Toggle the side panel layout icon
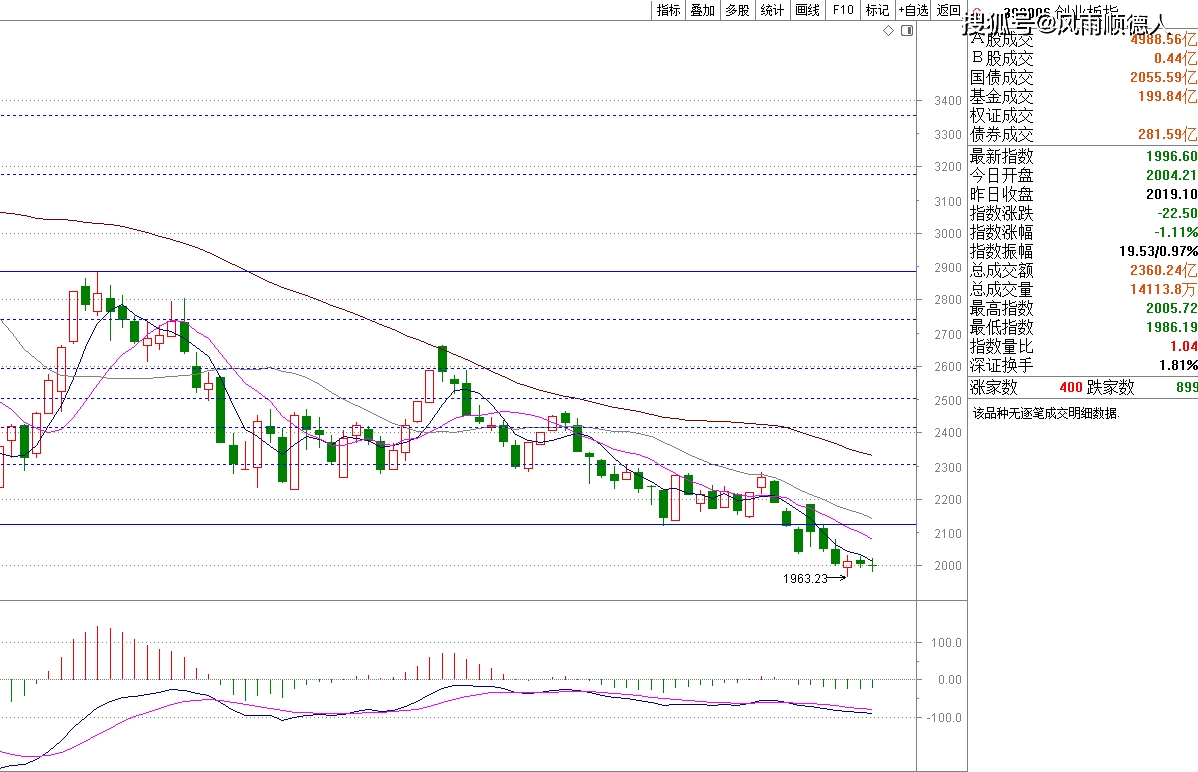 (x=907, y=31)
